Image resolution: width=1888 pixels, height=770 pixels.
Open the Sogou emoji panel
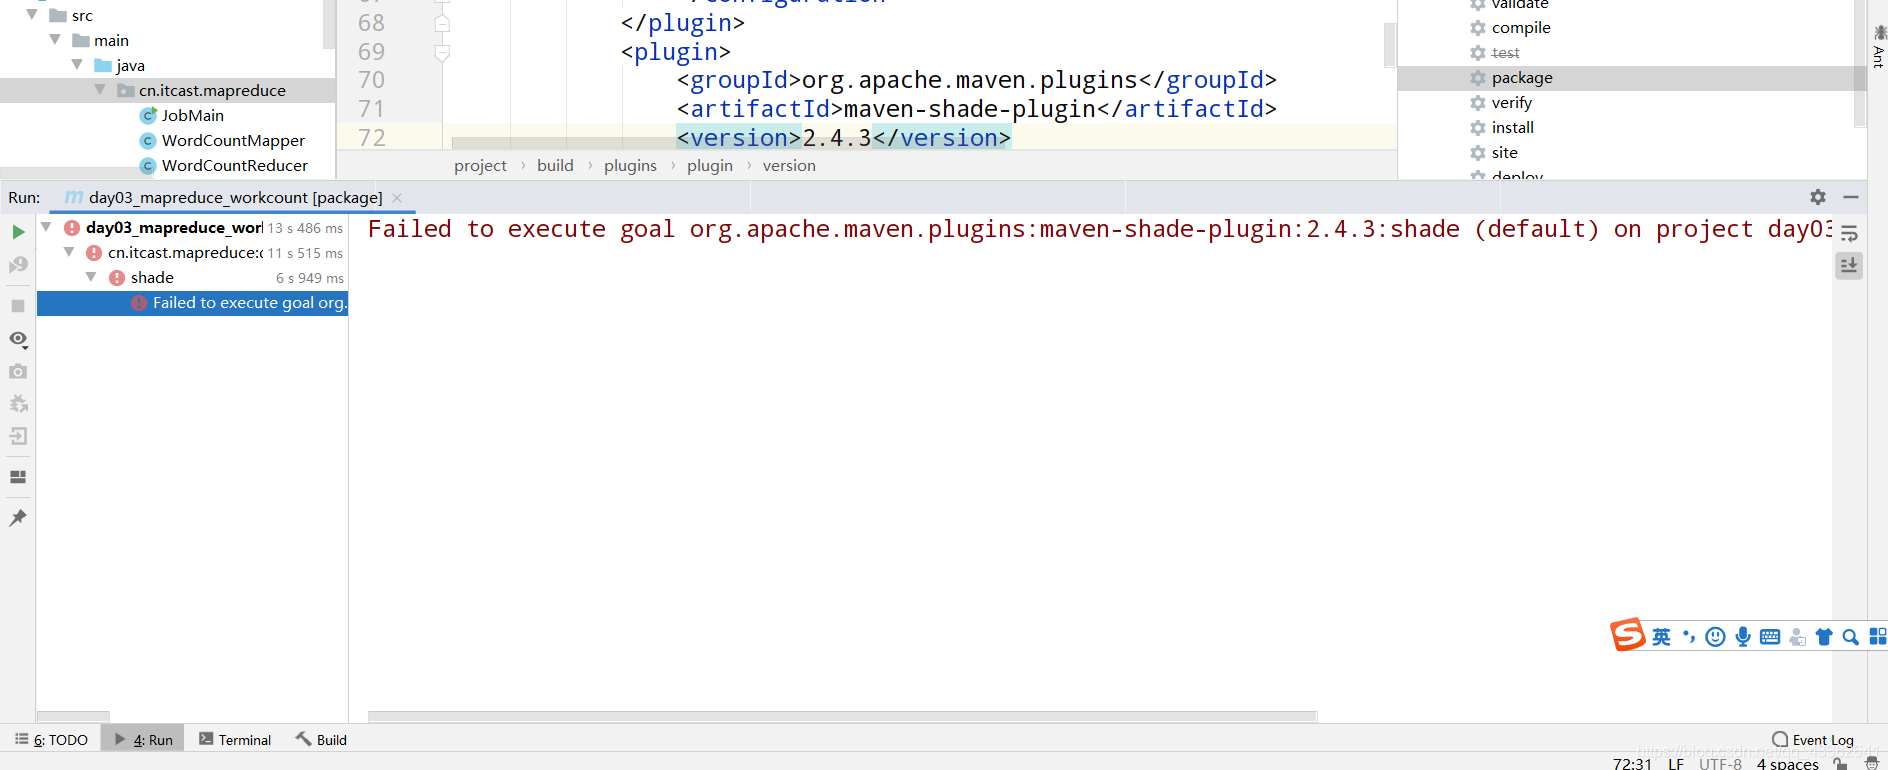(1715, 637)
